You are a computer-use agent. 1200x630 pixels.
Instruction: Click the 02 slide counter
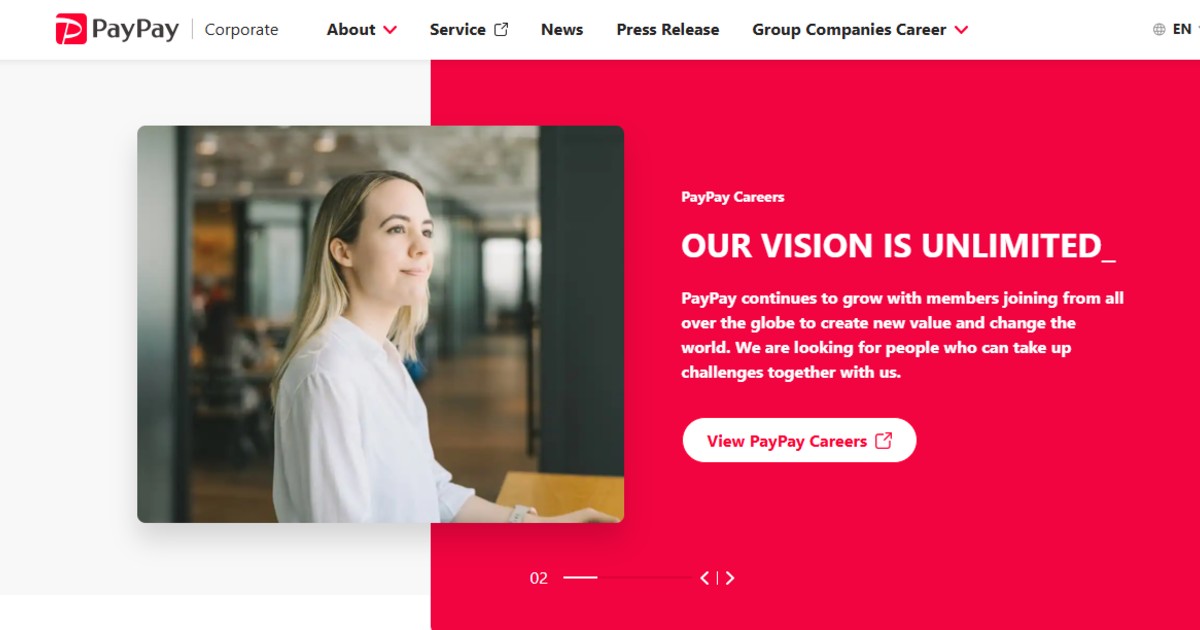click(x=539, y=578)
